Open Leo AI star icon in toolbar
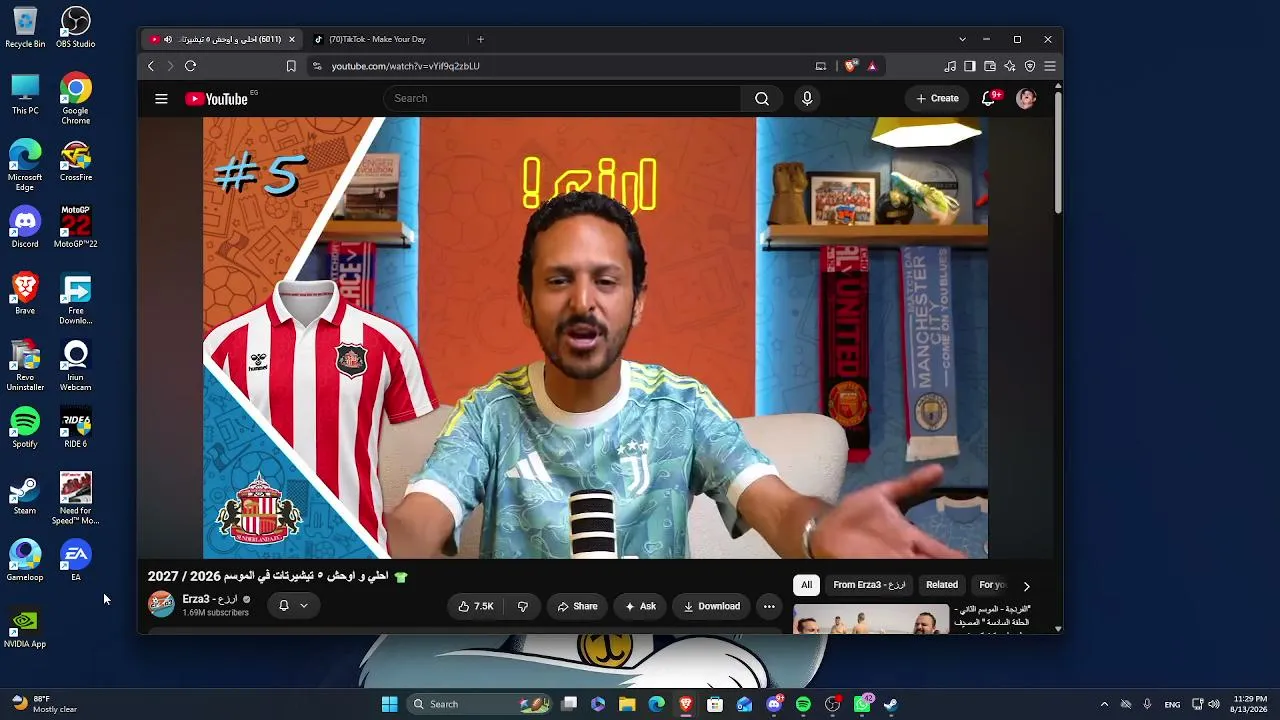1280x720 pixels. (x=1010, y=66)
